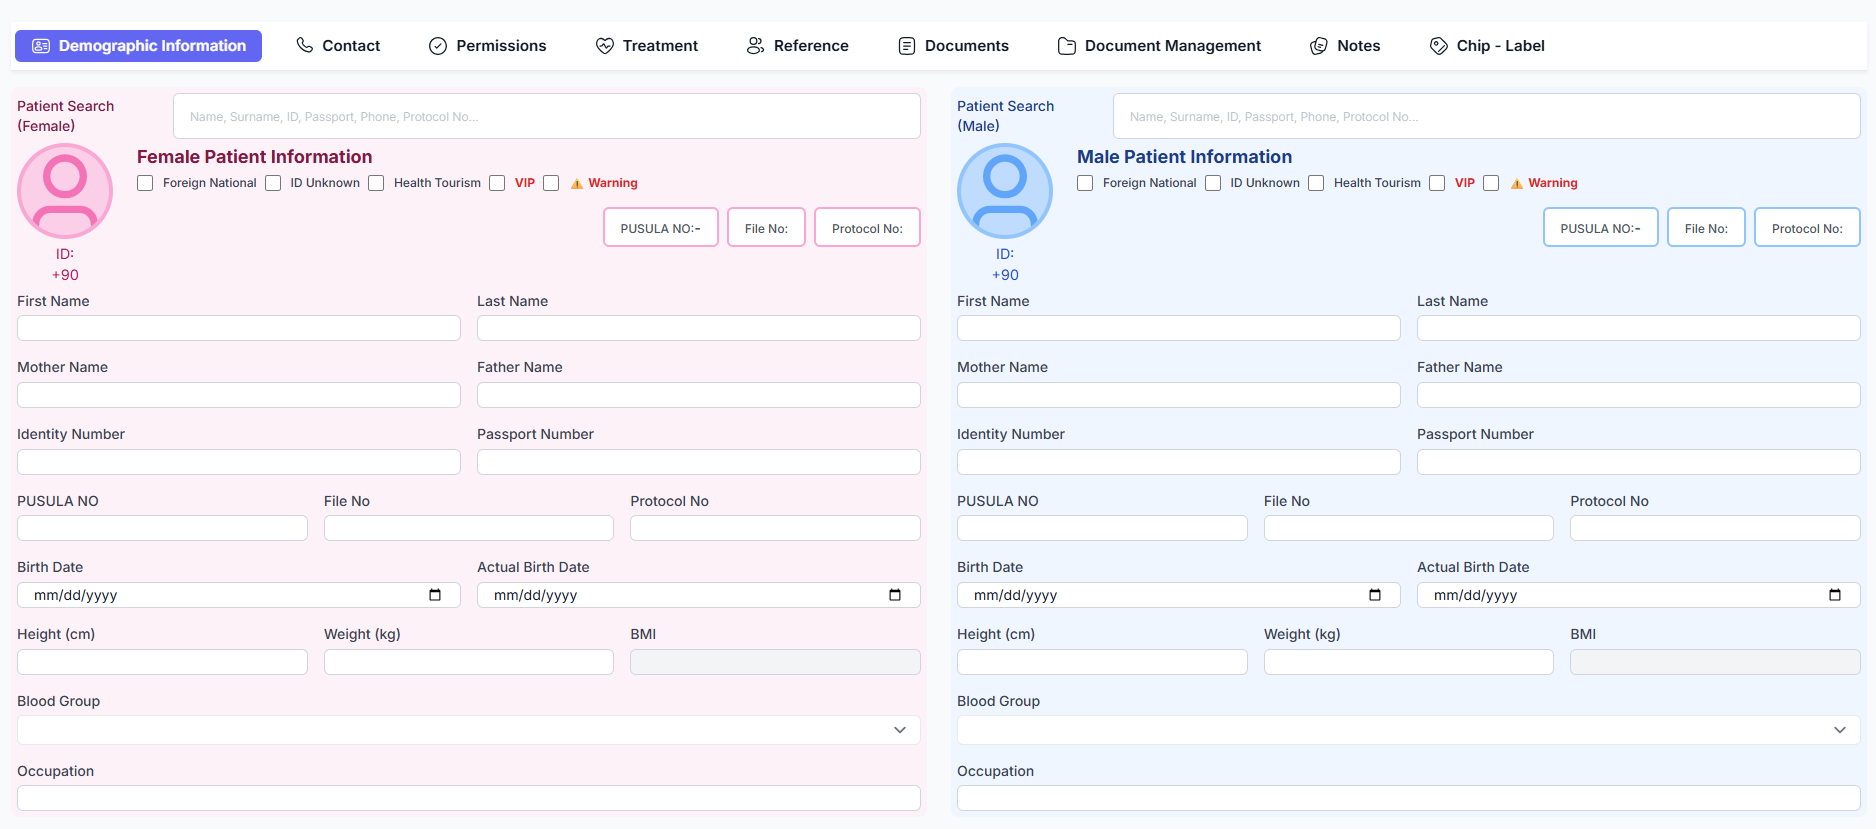Open calendar picker for male Birth Date
Image resolution: width=1876 pixels, height=829 pixels.
(x=1375, y=595)
